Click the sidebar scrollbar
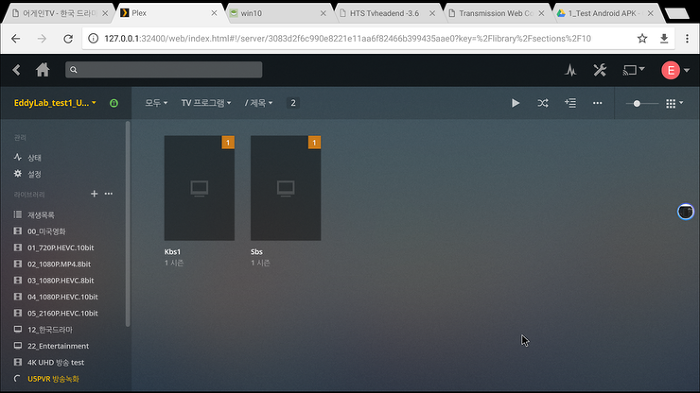 coord(128,223)
